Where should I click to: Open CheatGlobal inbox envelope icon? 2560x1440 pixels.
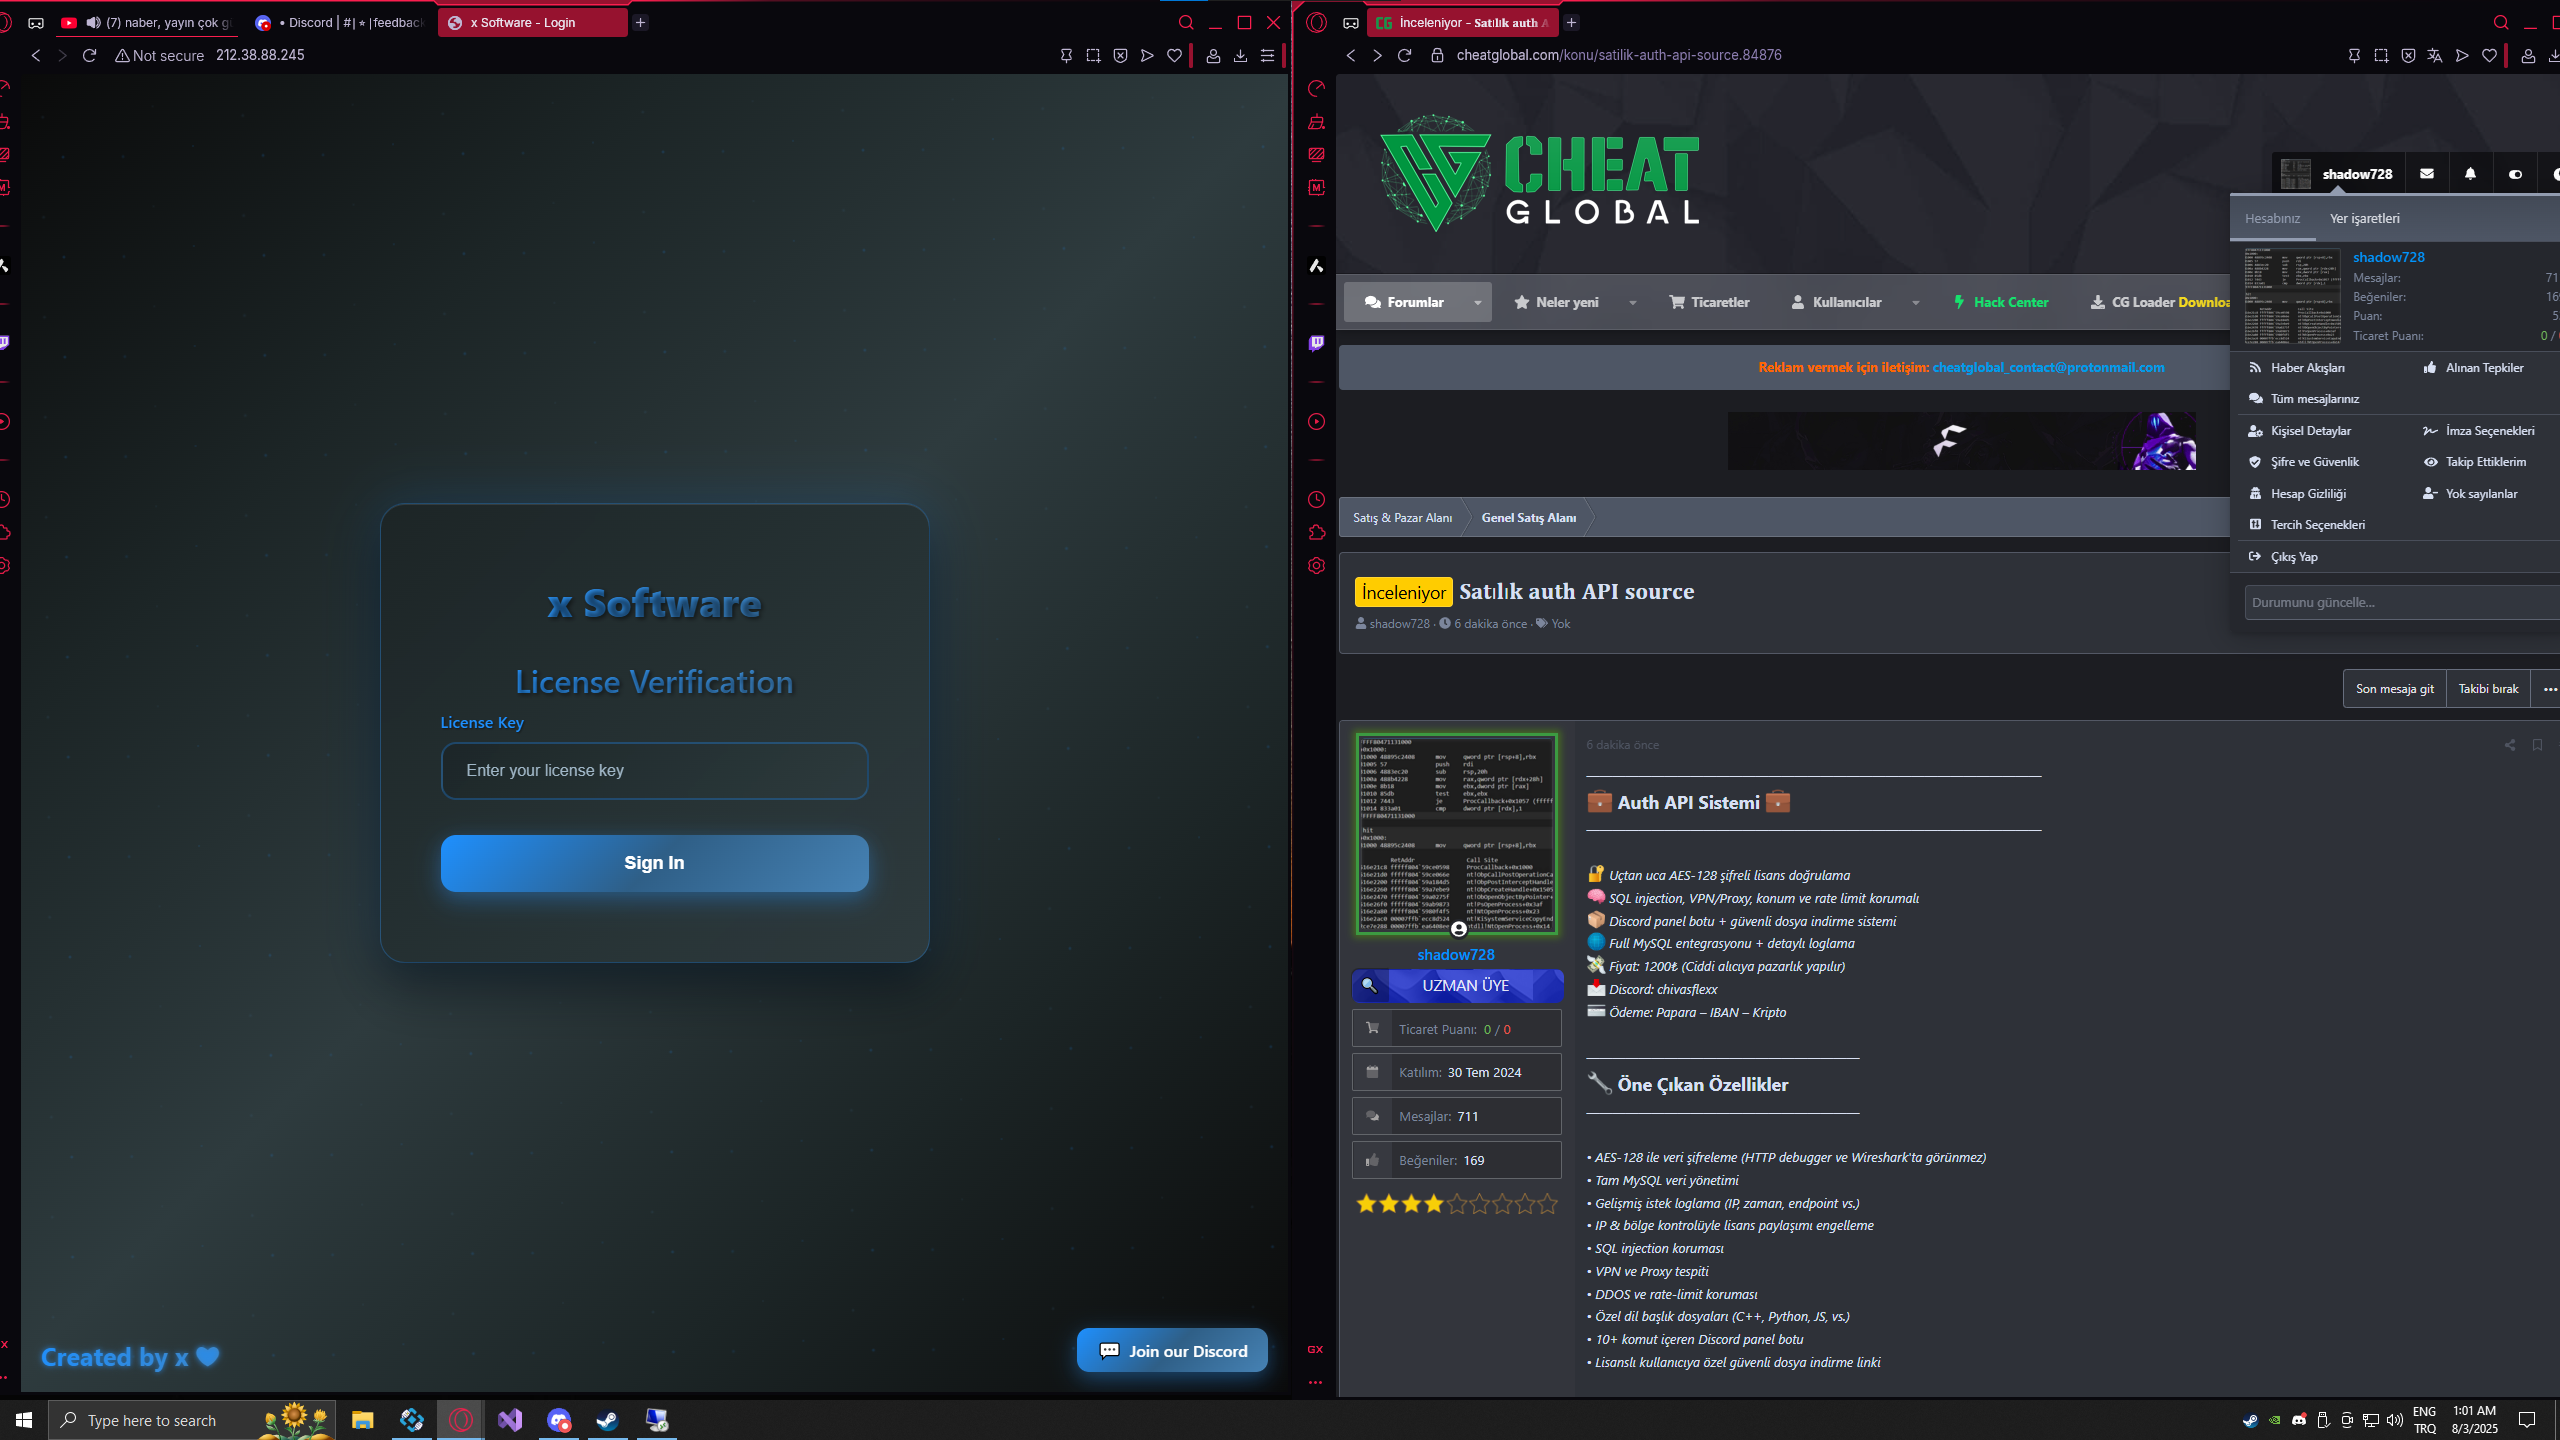2427,174
